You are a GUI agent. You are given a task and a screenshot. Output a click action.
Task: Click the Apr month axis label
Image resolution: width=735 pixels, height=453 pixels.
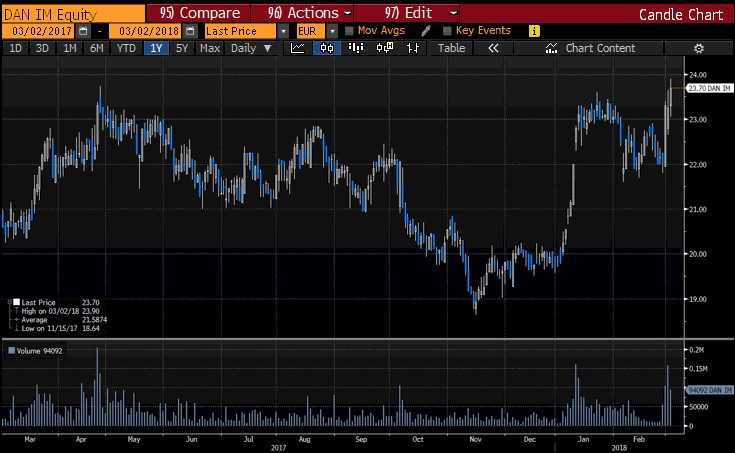tap(81, 439)
